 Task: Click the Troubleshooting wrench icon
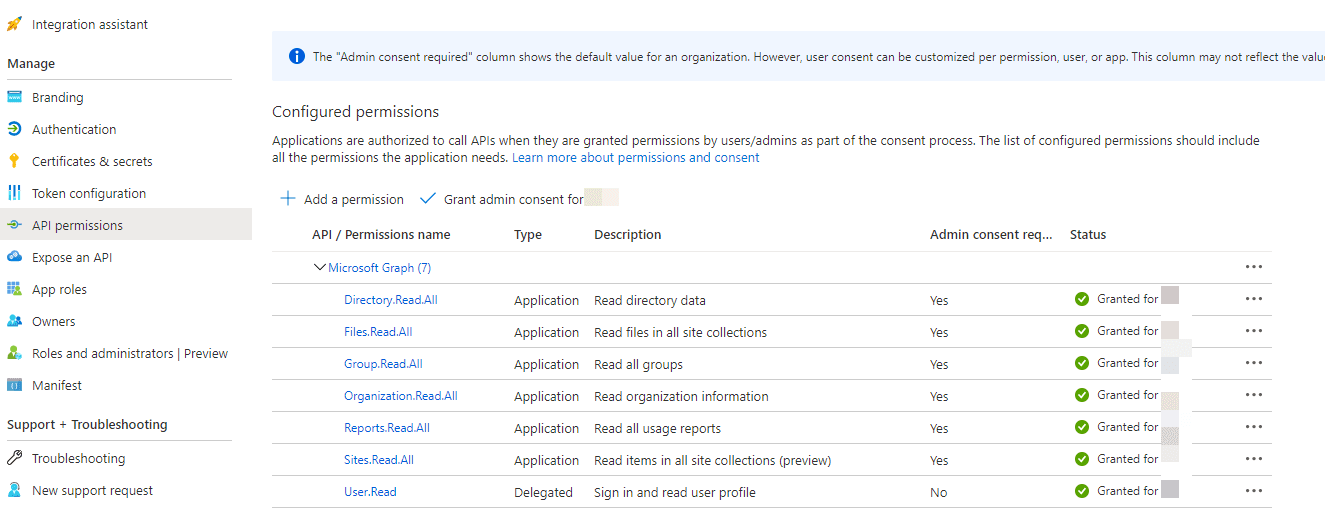14,458
